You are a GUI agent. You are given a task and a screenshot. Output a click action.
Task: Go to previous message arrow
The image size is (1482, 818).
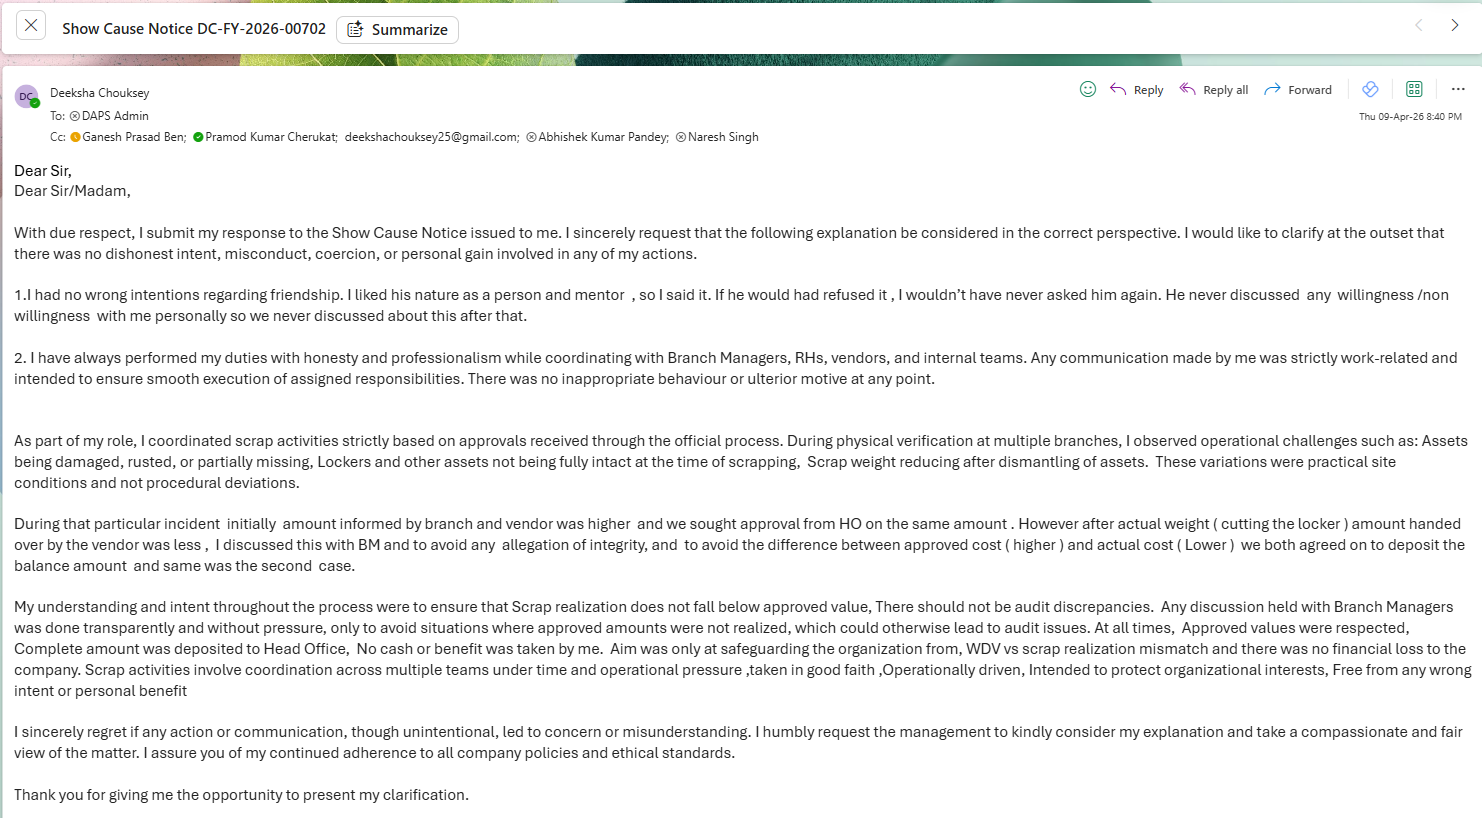[1418, 26]
